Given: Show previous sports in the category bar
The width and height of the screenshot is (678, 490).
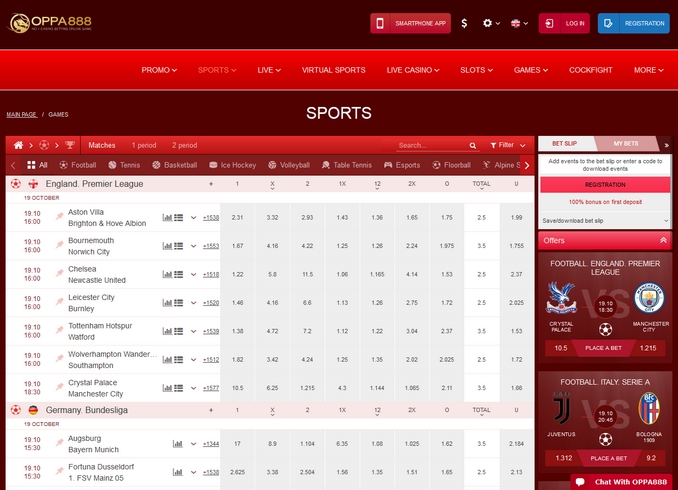Looking at the screenshot, I should click(x=13, y=165).
